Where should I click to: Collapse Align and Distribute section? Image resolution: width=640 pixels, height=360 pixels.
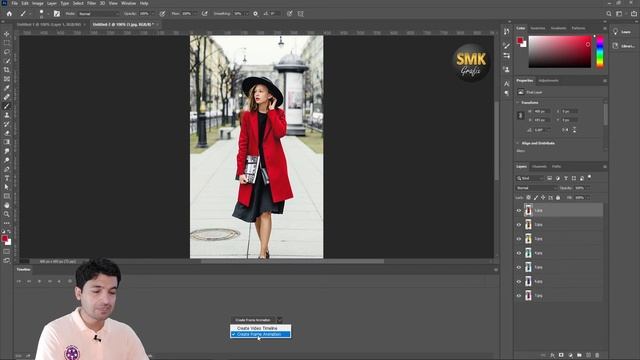pyautogui.click(x=518, y=143)
